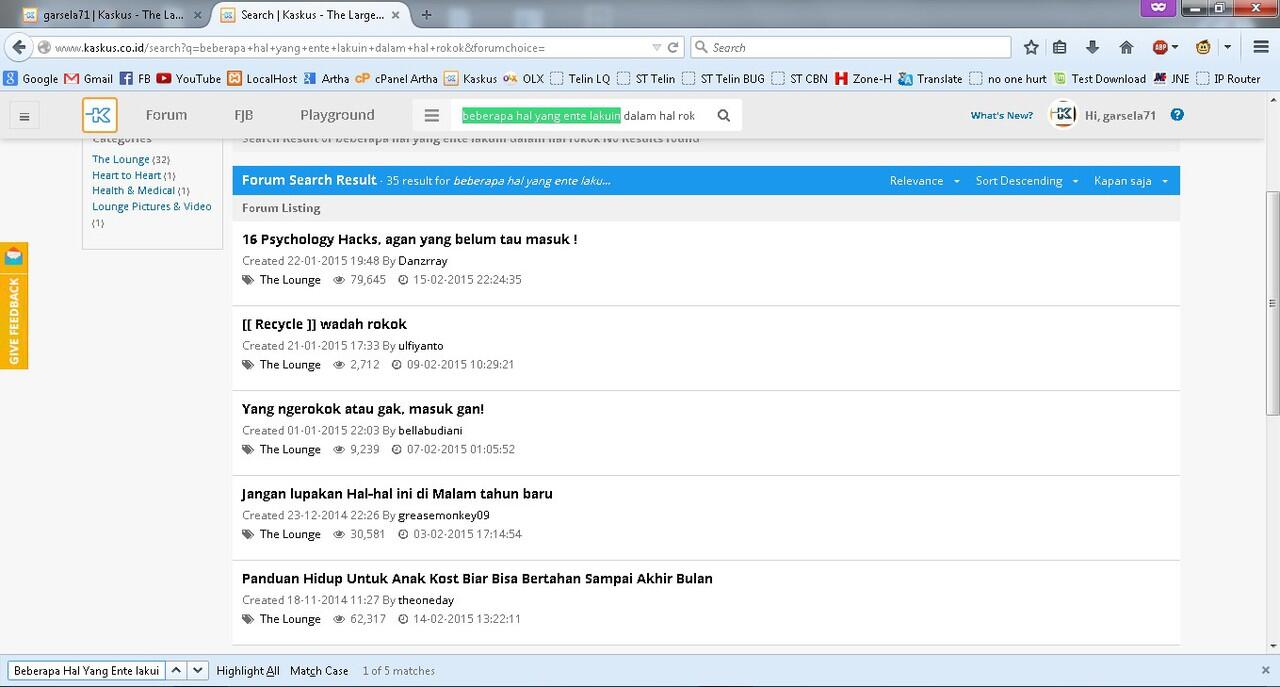The image size is (1280, 687).
Task: Open the bookmarks list icon
Action: tap(1060, 47)
